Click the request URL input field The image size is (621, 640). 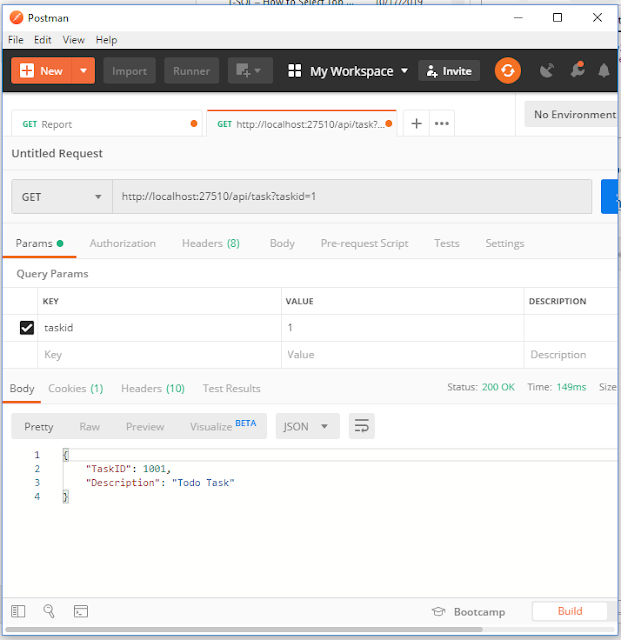coord(352,196)
